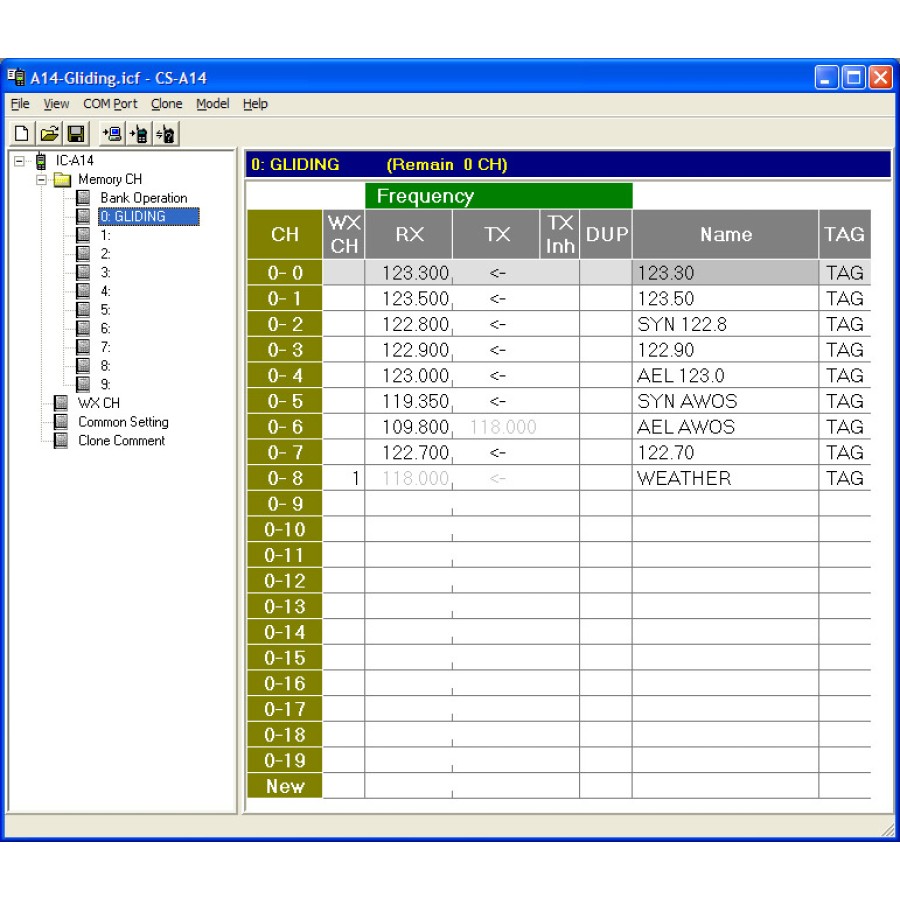Click the AEL 123.0 name cell
This screenshot has height=900, width=900.
point(726,375)
